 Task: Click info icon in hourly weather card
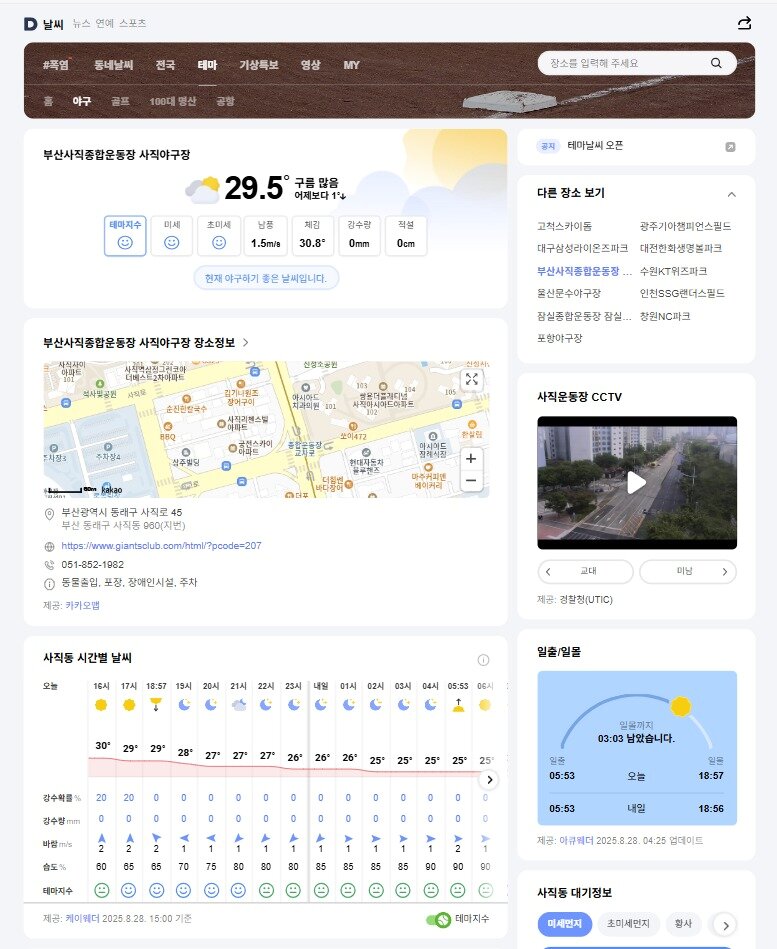[483, 660]
